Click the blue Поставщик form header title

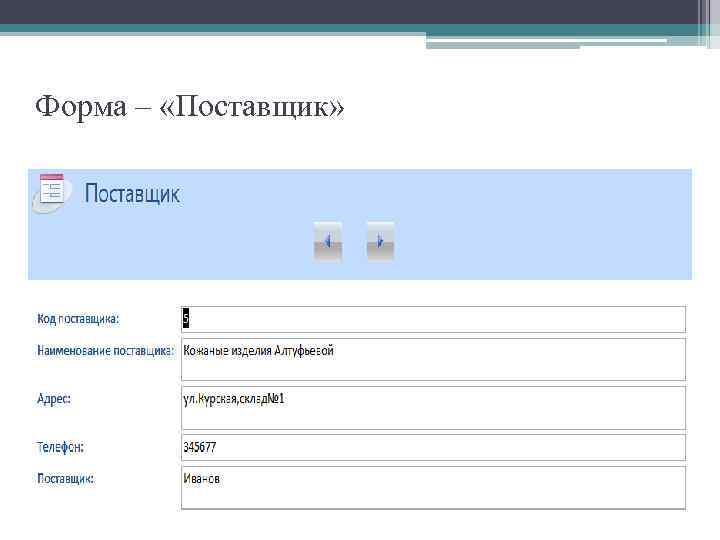coord(132,193)
